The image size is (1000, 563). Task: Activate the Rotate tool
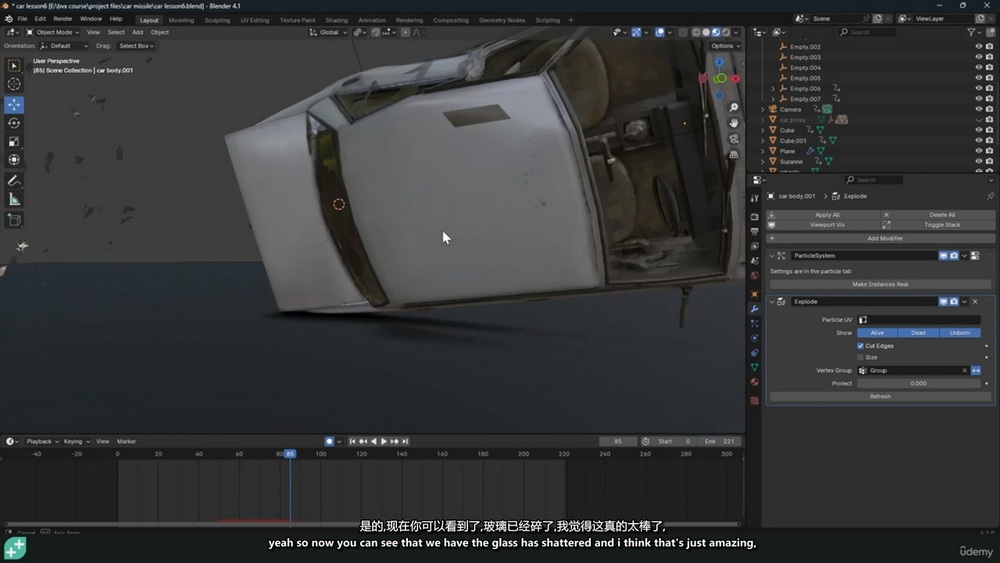pyautogui.click(x=14, y=123)
